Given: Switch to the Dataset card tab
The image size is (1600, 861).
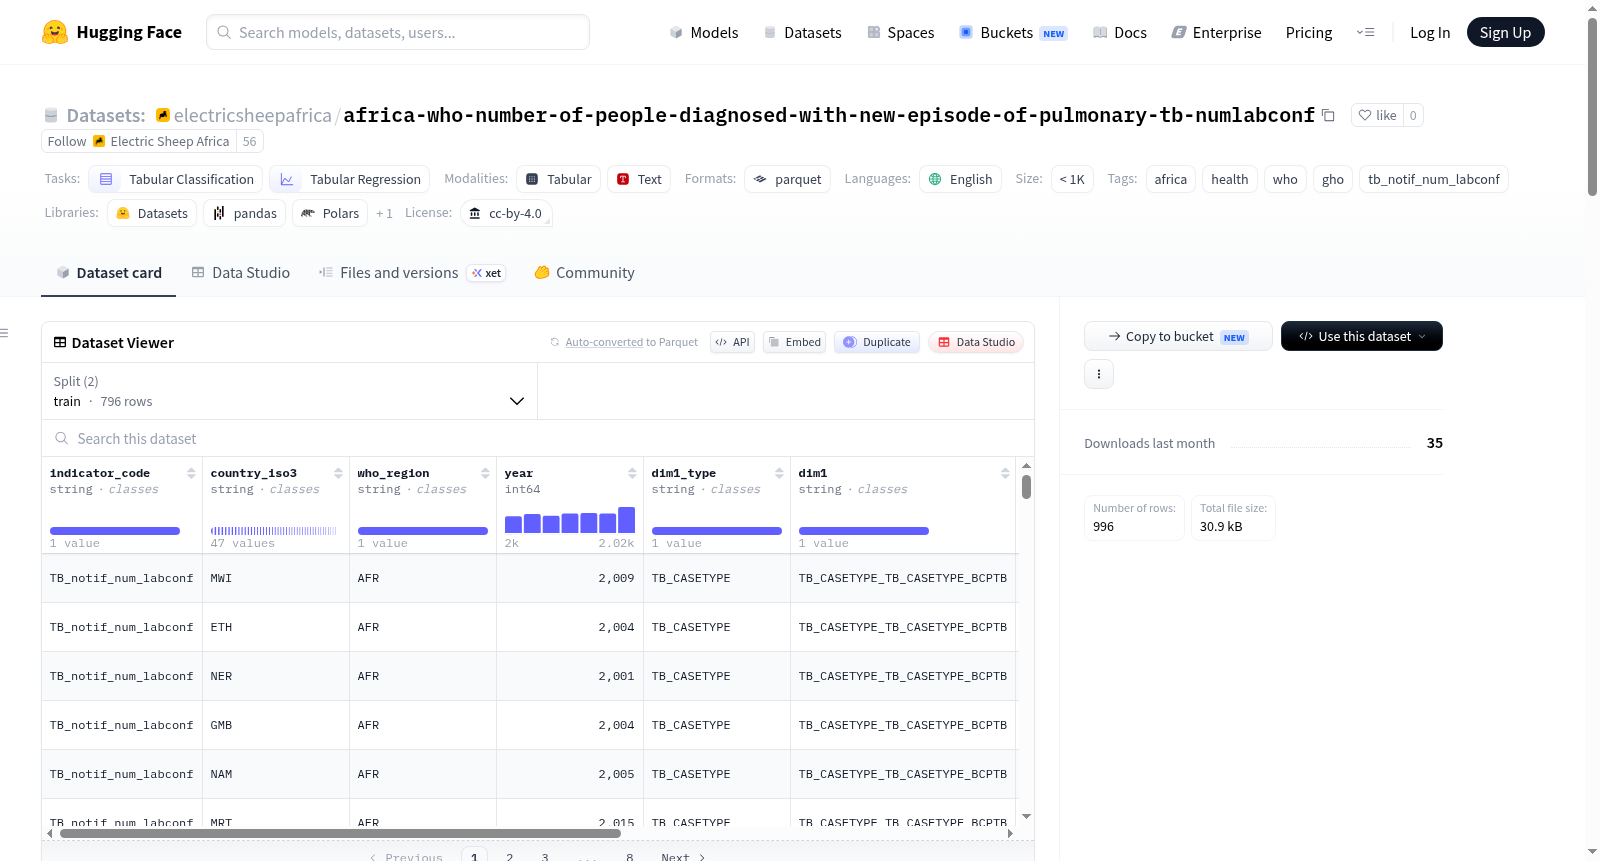Looking at the screenshot, I should point(108,273).
